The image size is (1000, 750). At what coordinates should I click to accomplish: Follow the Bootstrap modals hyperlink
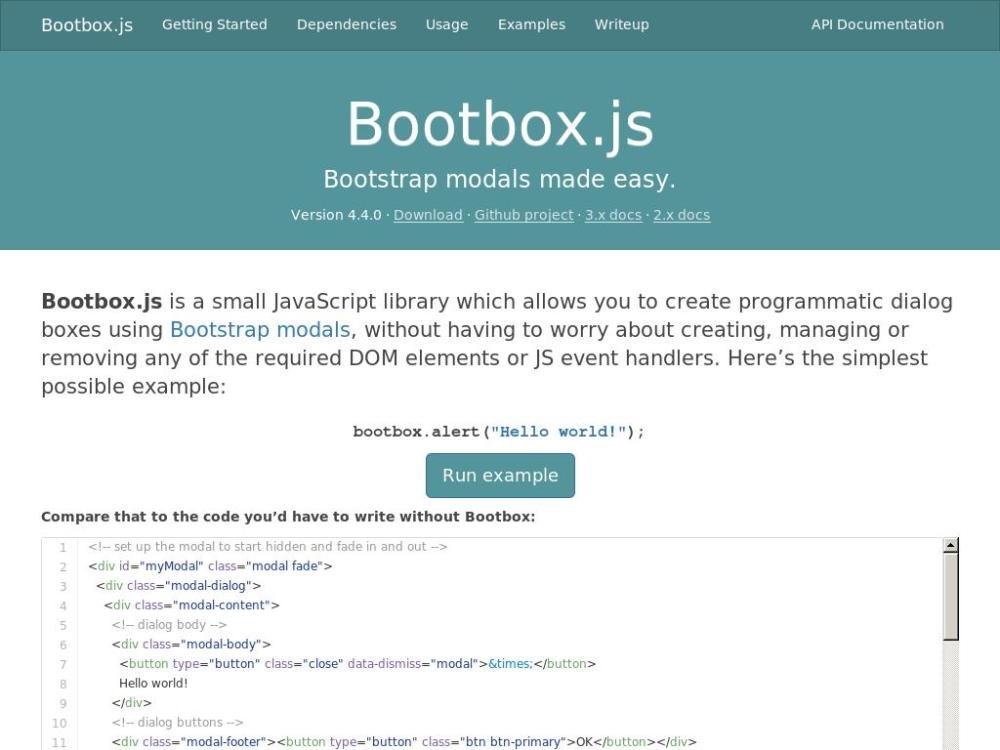point(260,330)
